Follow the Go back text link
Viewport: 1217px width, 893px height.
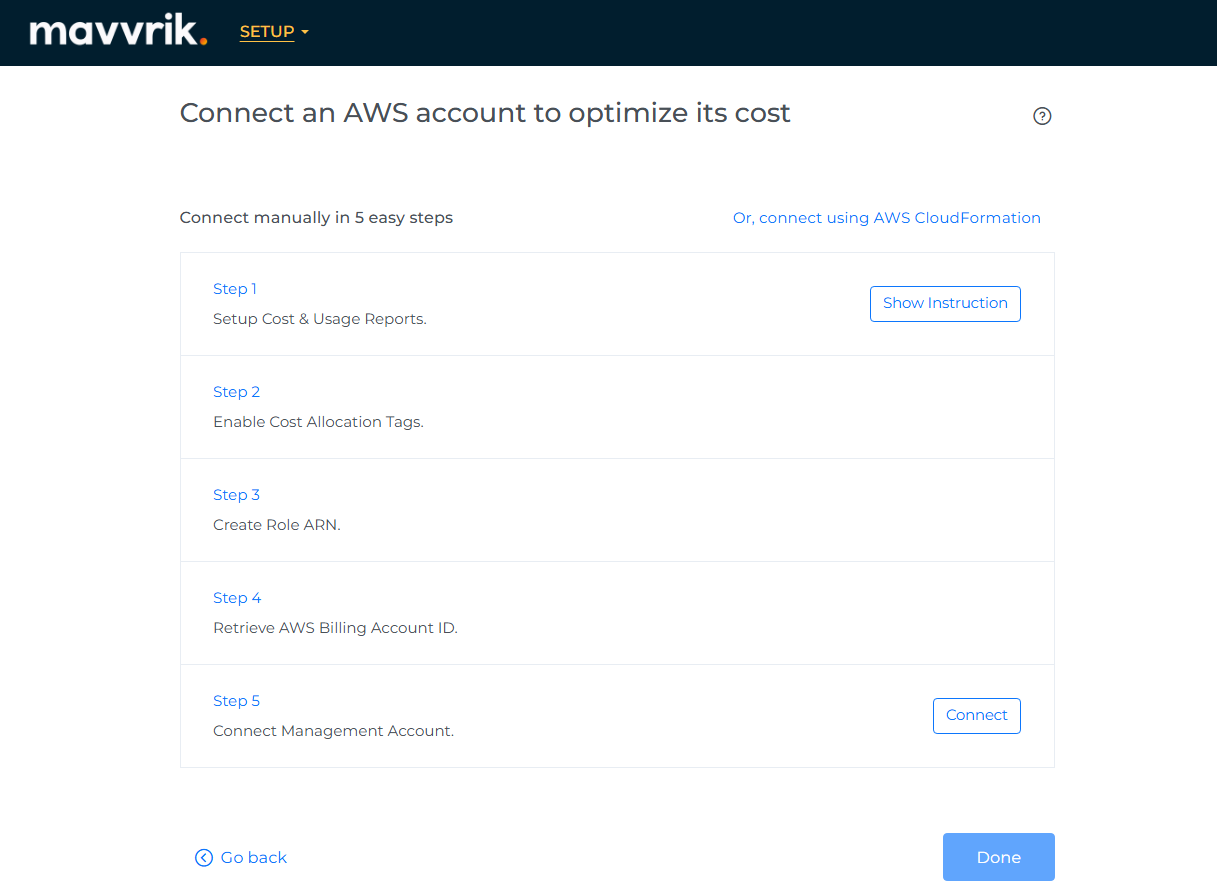(254, 857)
